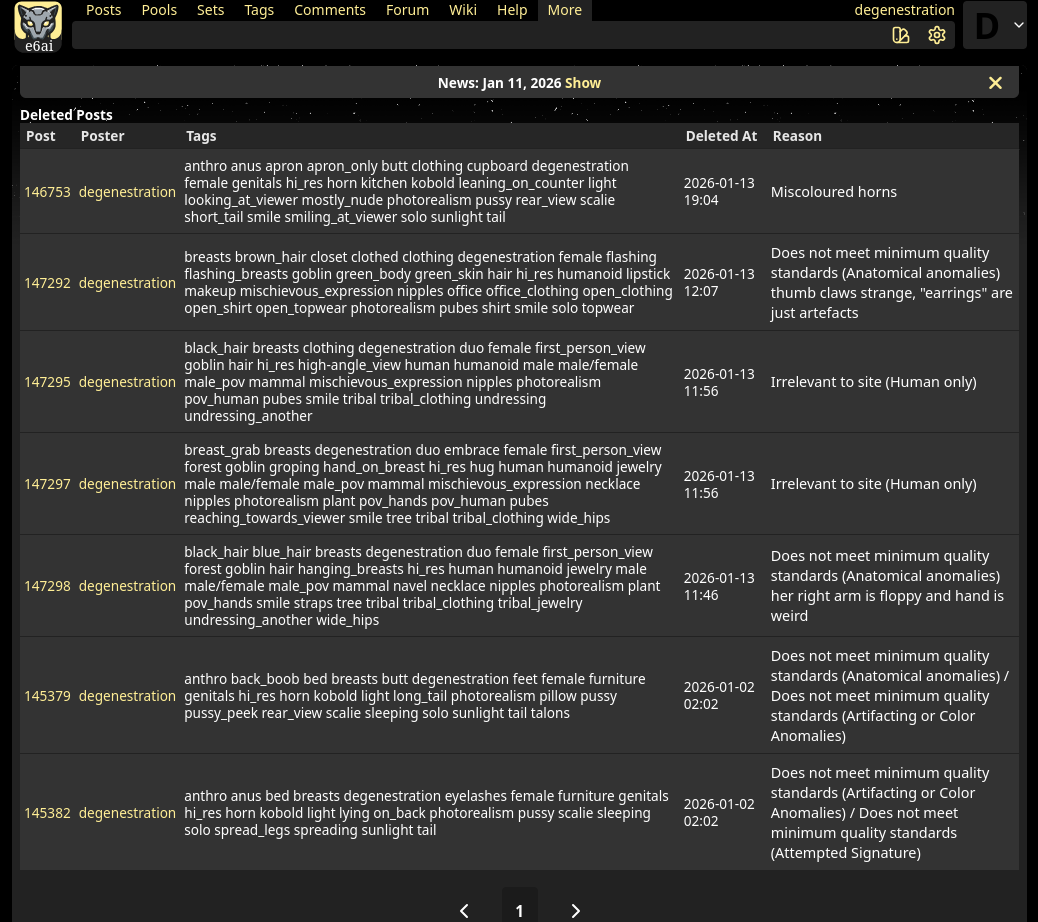Image resolution: width=1038 pixels, height=922 pixels.
Task: Open post 146753 link
Action: 47,192
